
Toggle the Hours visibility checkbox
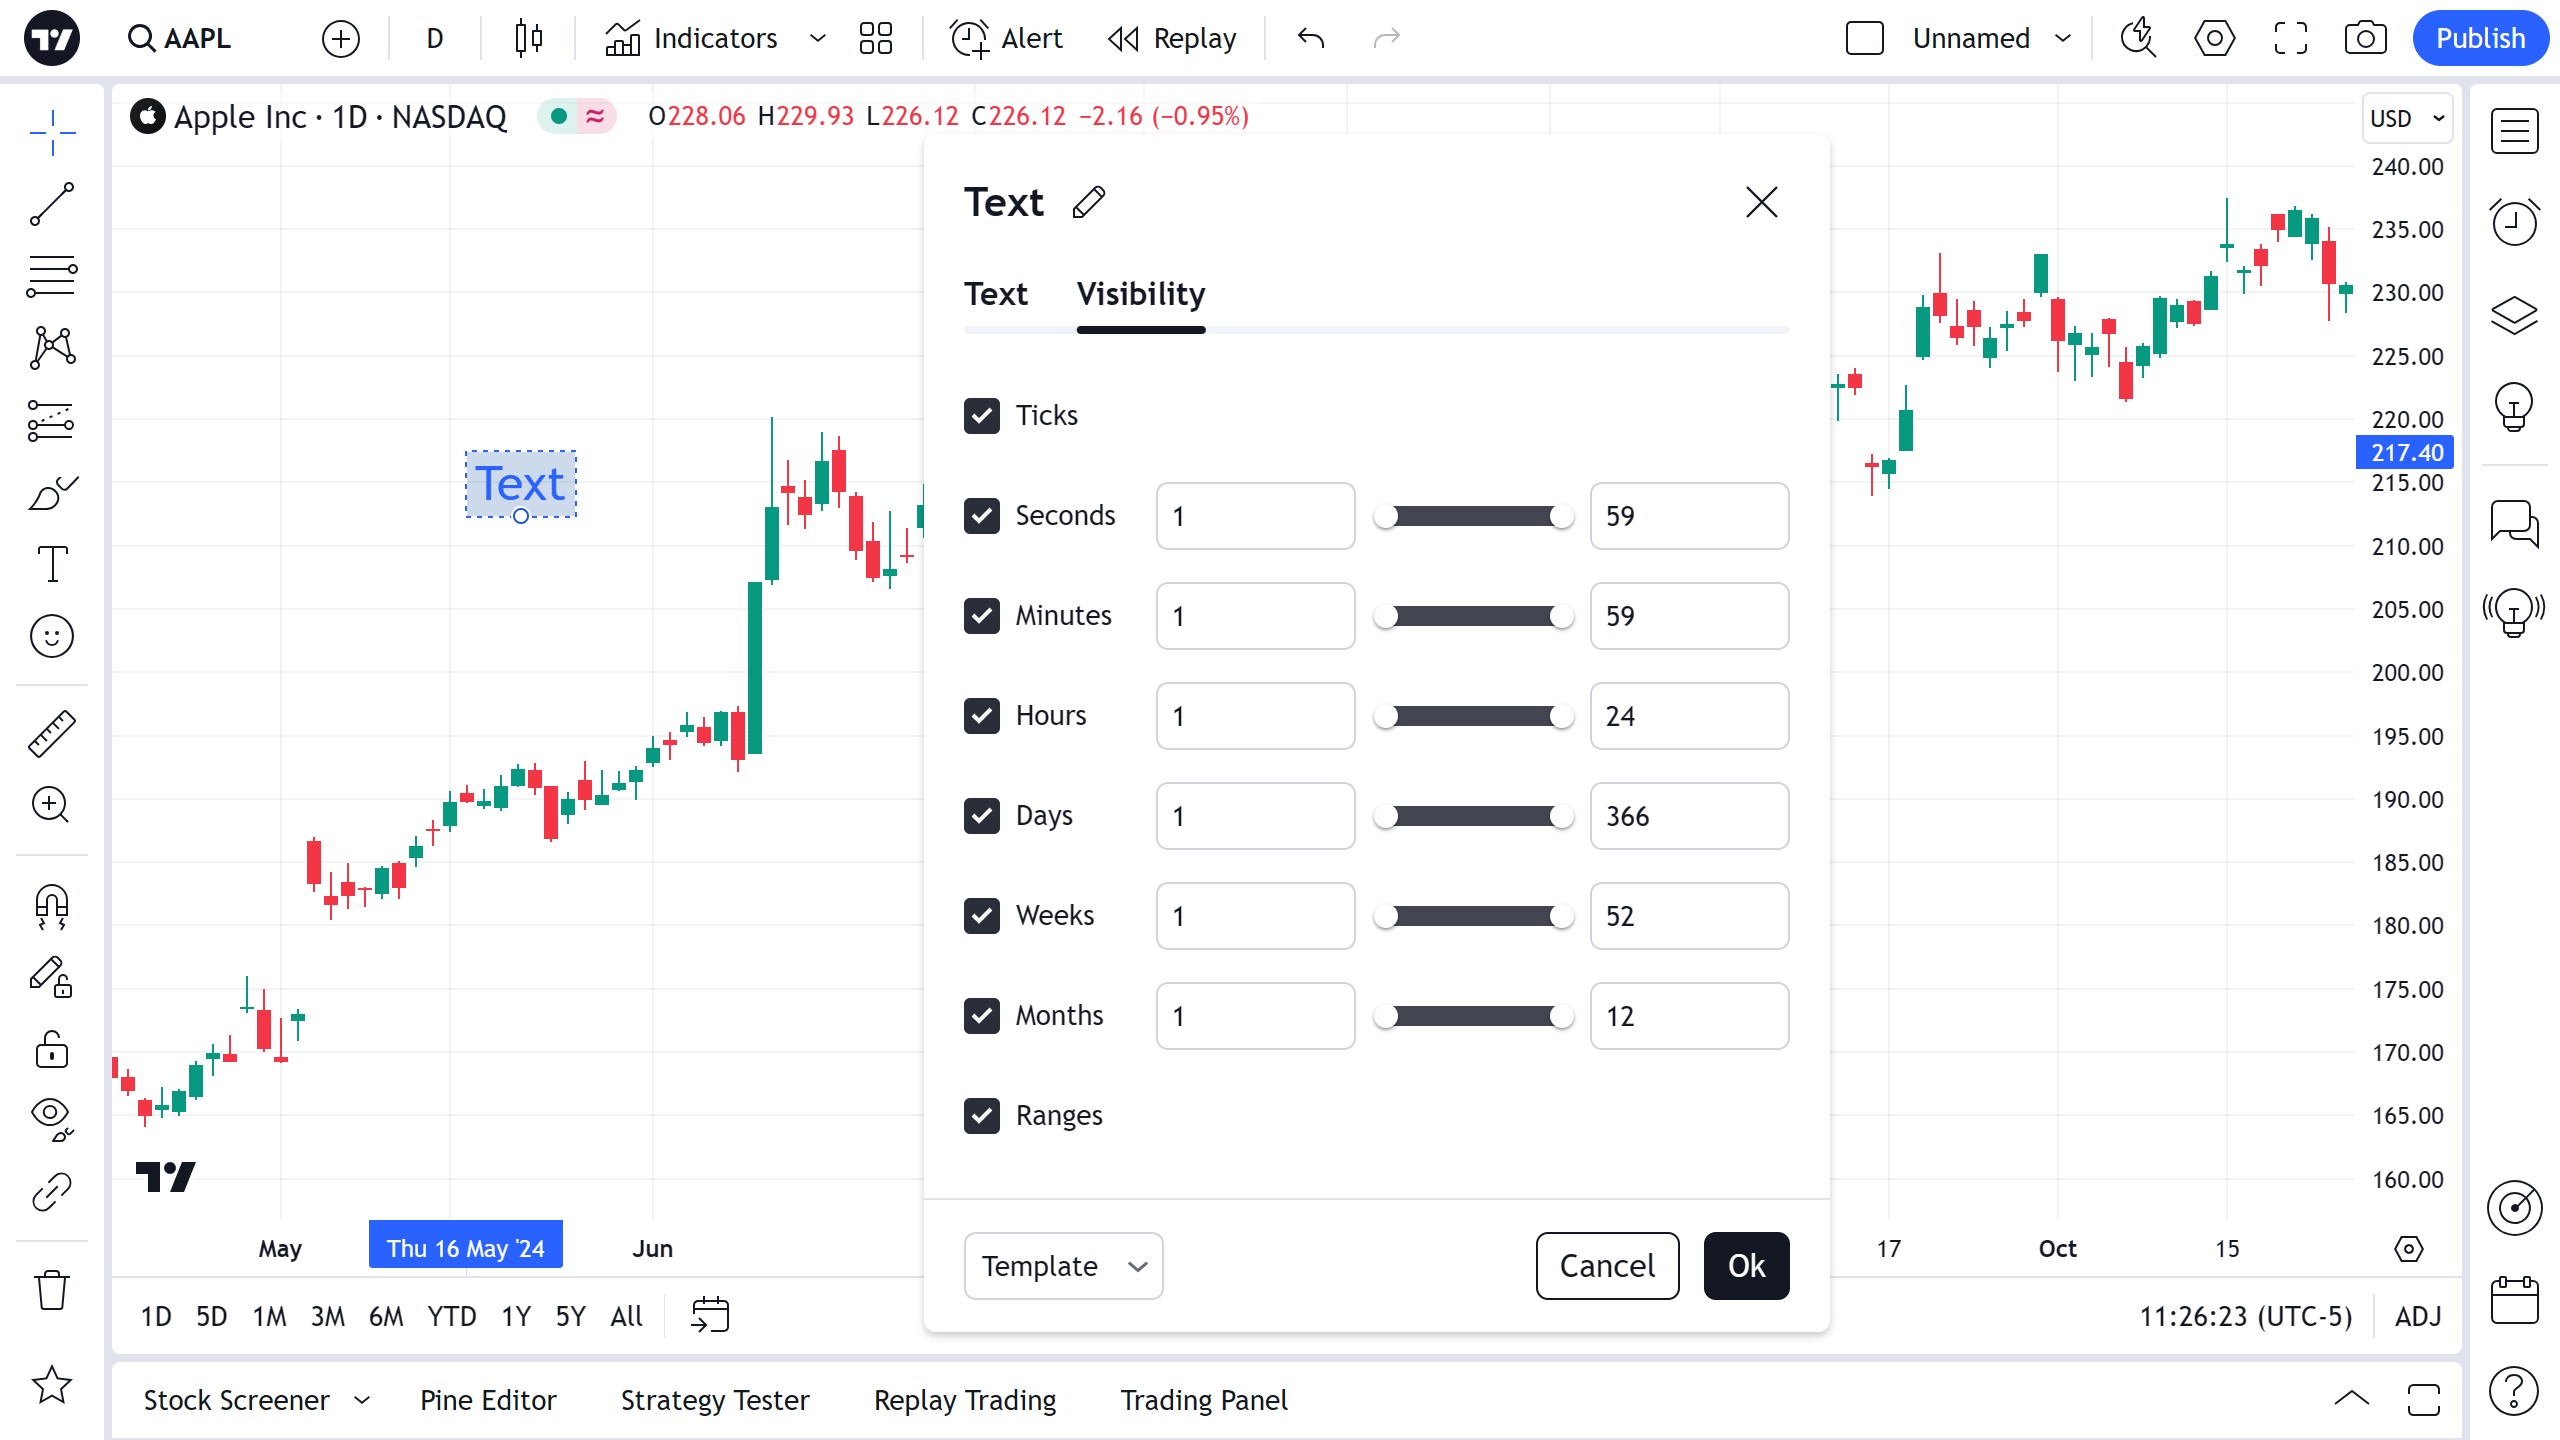click(982, 716)
